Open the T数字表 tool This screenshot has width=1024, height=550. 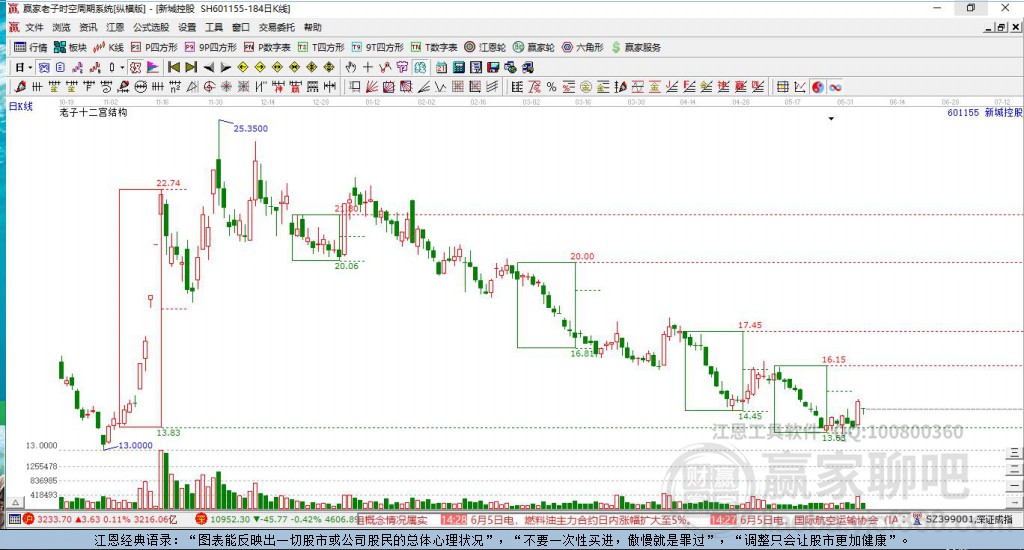434,47
